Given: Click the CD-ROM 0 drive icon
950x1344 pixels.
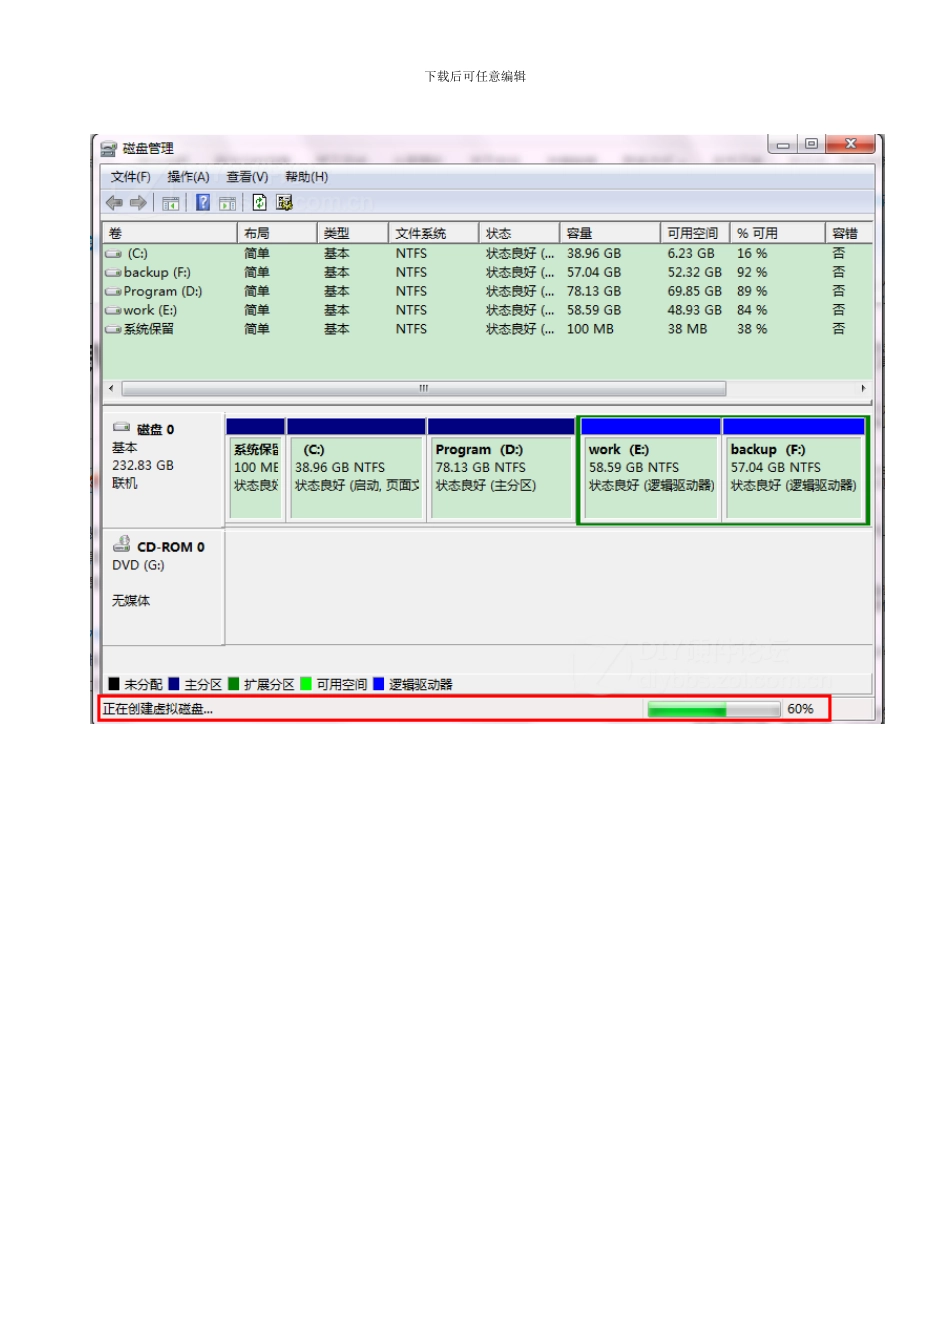Looking at the screenshot, I should coord(121,544).
